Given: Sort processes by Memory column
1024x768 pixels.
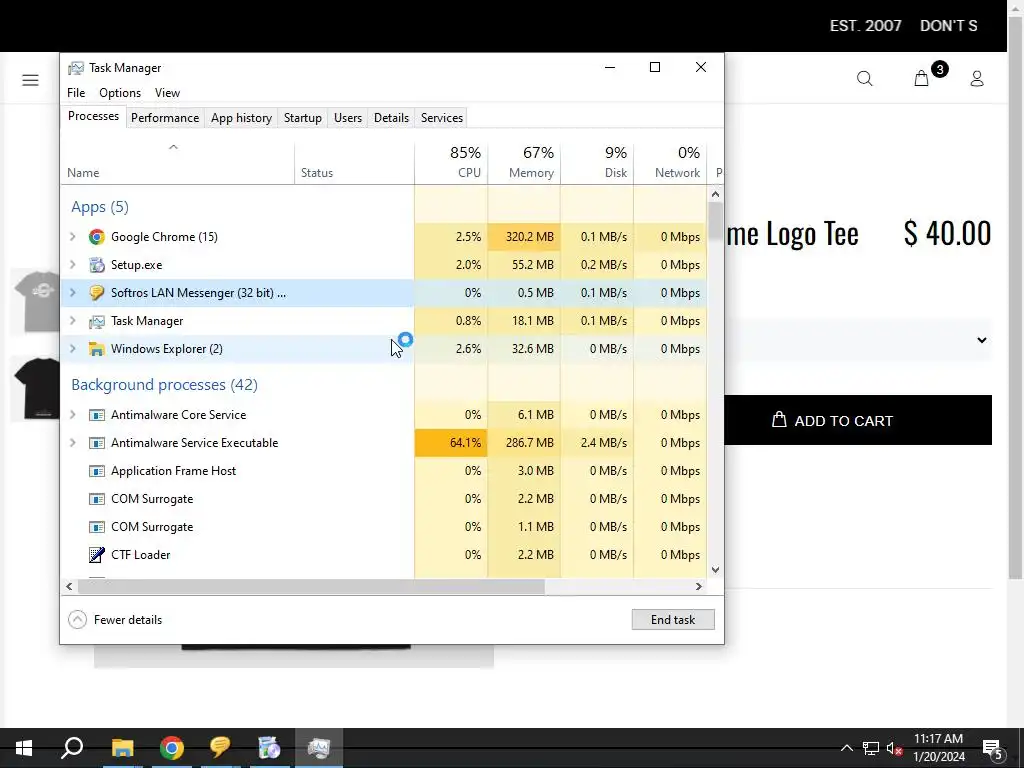Looking at the screenshot, I should (x=524, y=163).
